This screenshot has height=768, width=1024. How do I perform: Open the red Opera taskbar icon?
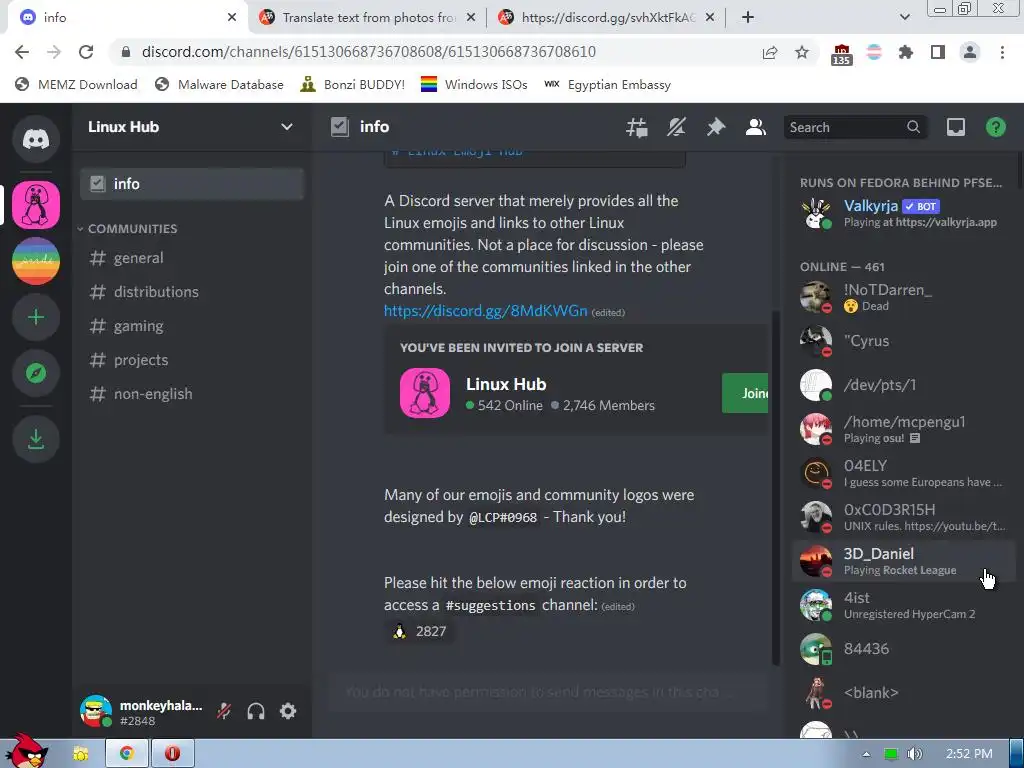(x=172, y=754)
